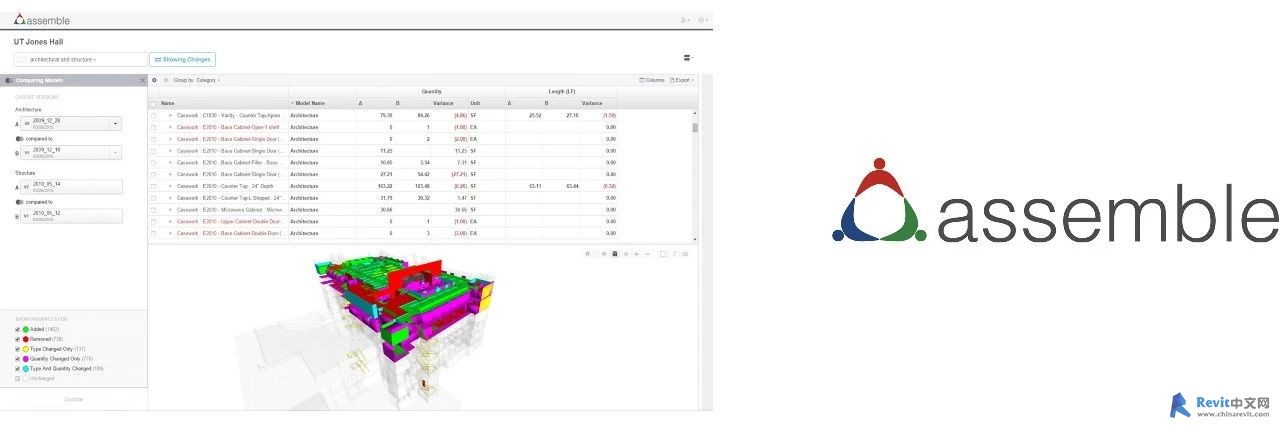The height and width of the screenshot is (426, 1280).
Task: Click the viewer help question icon
Action: tap(675, 254)
